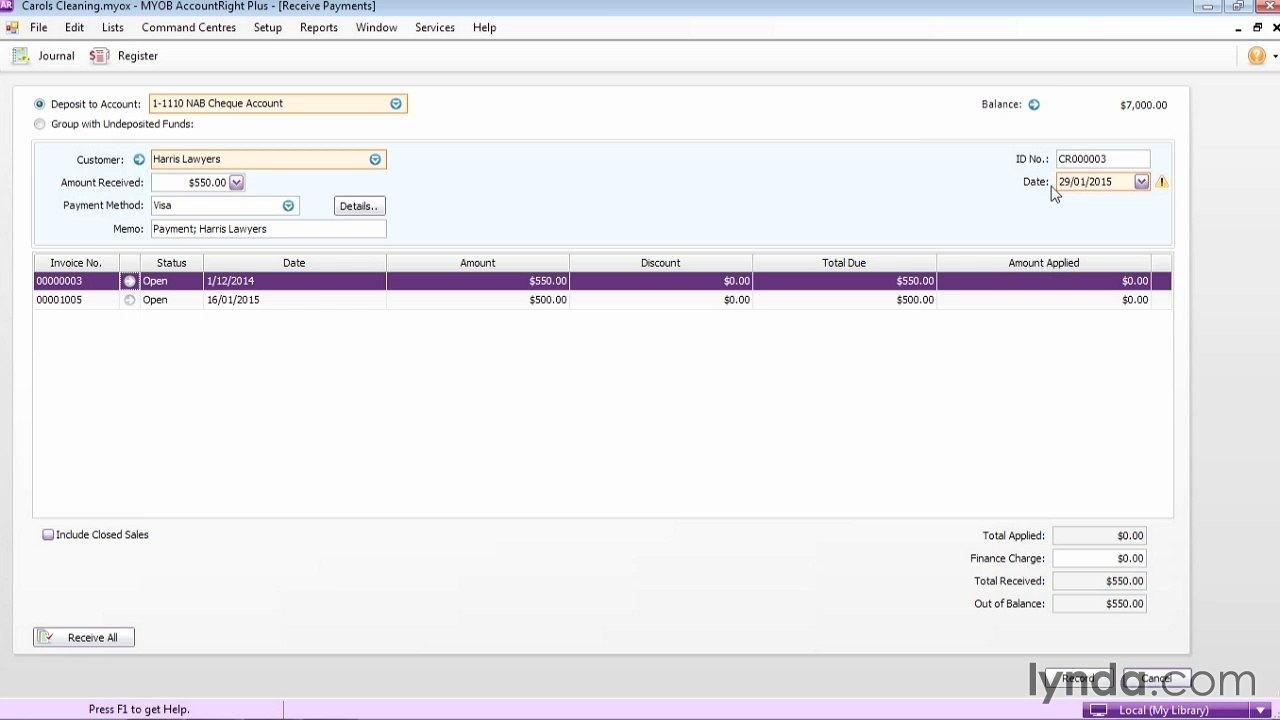Select Group with Undeposited Funds option
Viewport: 1280px width, 720px height.
pyautogui.click(x=39, y=124)
